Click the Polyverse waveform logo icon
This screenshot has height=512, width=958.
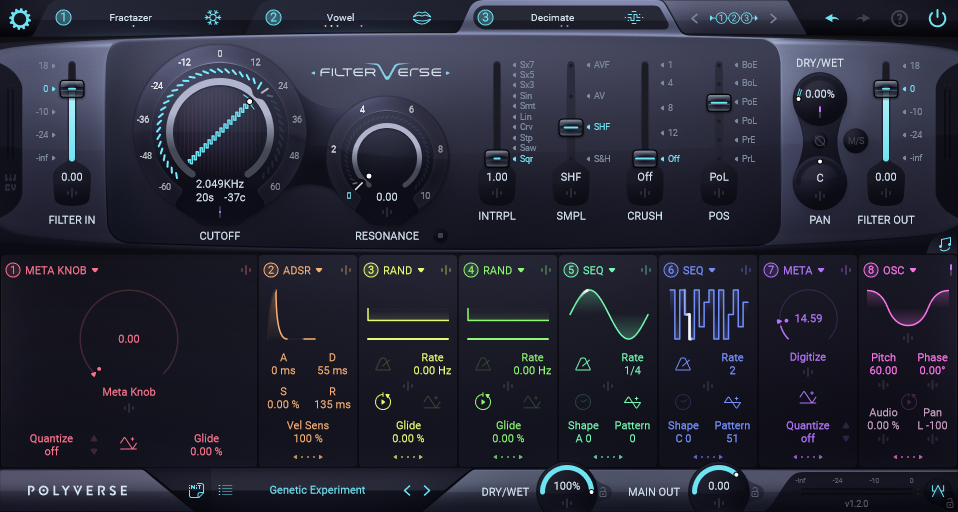pyautogui.click(x=938, y=490)
